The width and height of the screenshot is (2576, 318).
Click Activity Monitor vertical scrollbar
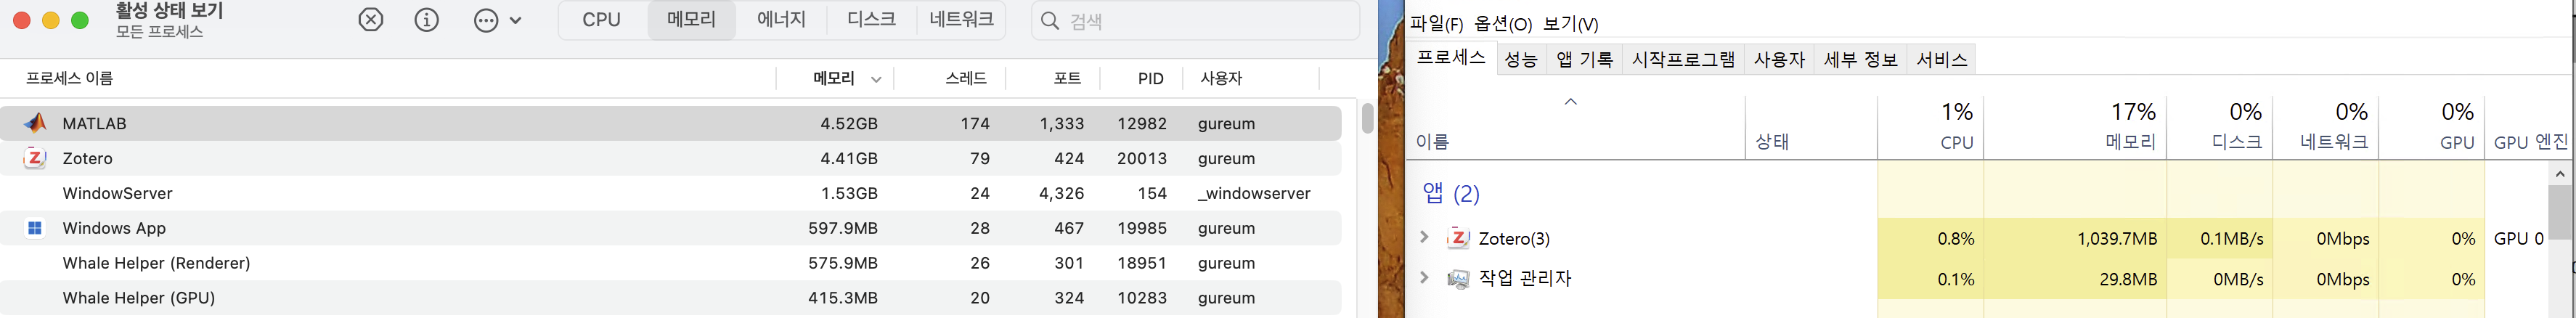[x=1367, y=118]
